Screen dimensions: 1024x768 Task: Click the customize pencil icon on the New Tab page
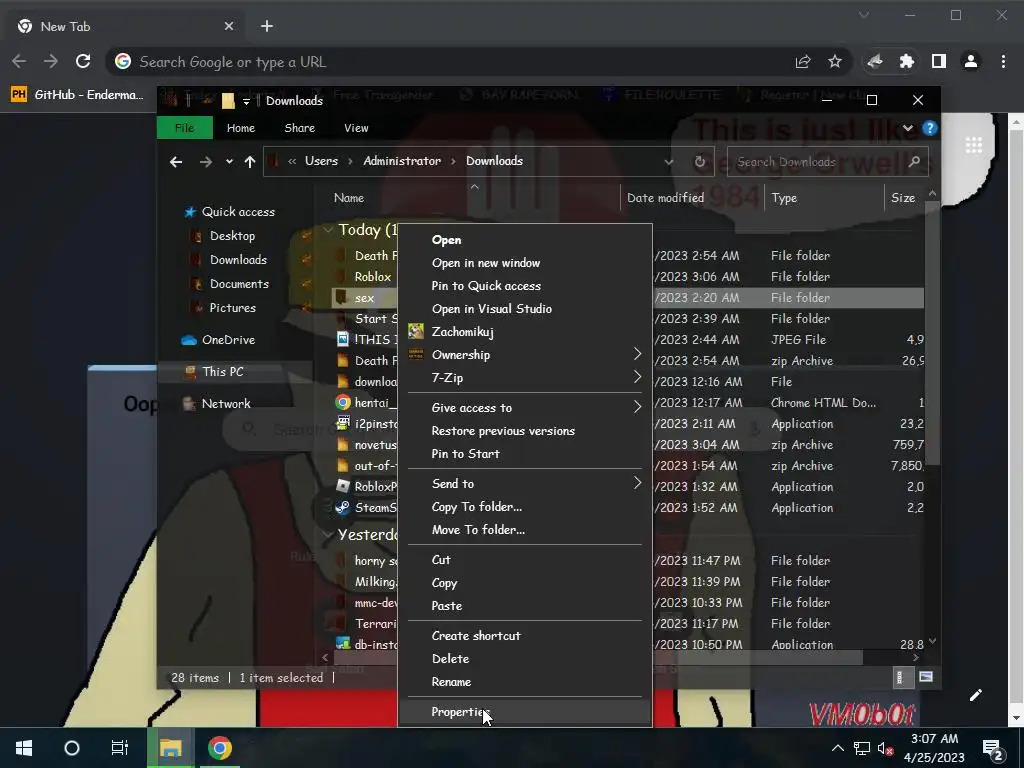[x=976, y=695]
